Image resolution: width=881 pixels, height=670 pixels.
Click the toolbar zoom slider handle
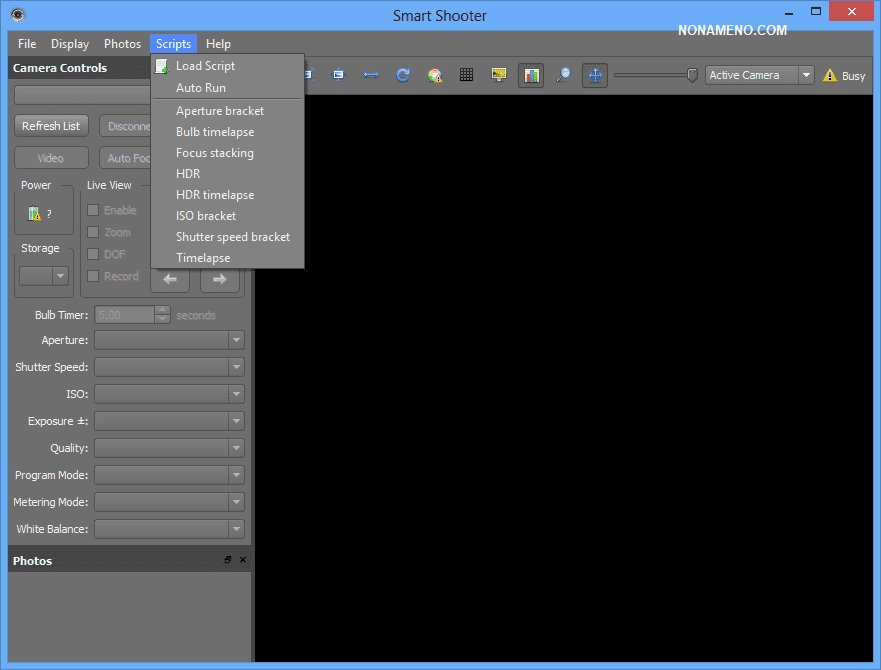pyautogui.click(x=692, y=75)
